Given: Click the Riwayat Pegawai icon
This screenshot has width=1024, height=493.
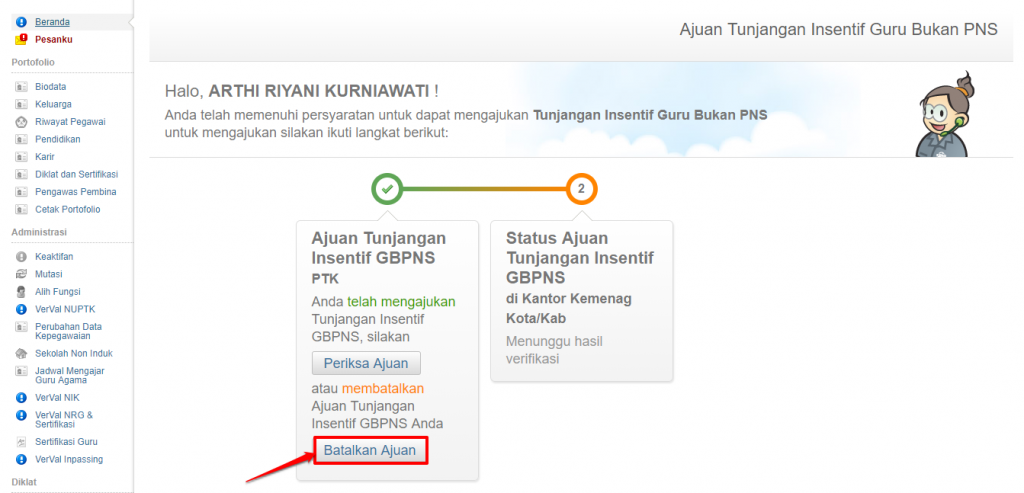Looking at the screenshot, I should coord(21,122).
